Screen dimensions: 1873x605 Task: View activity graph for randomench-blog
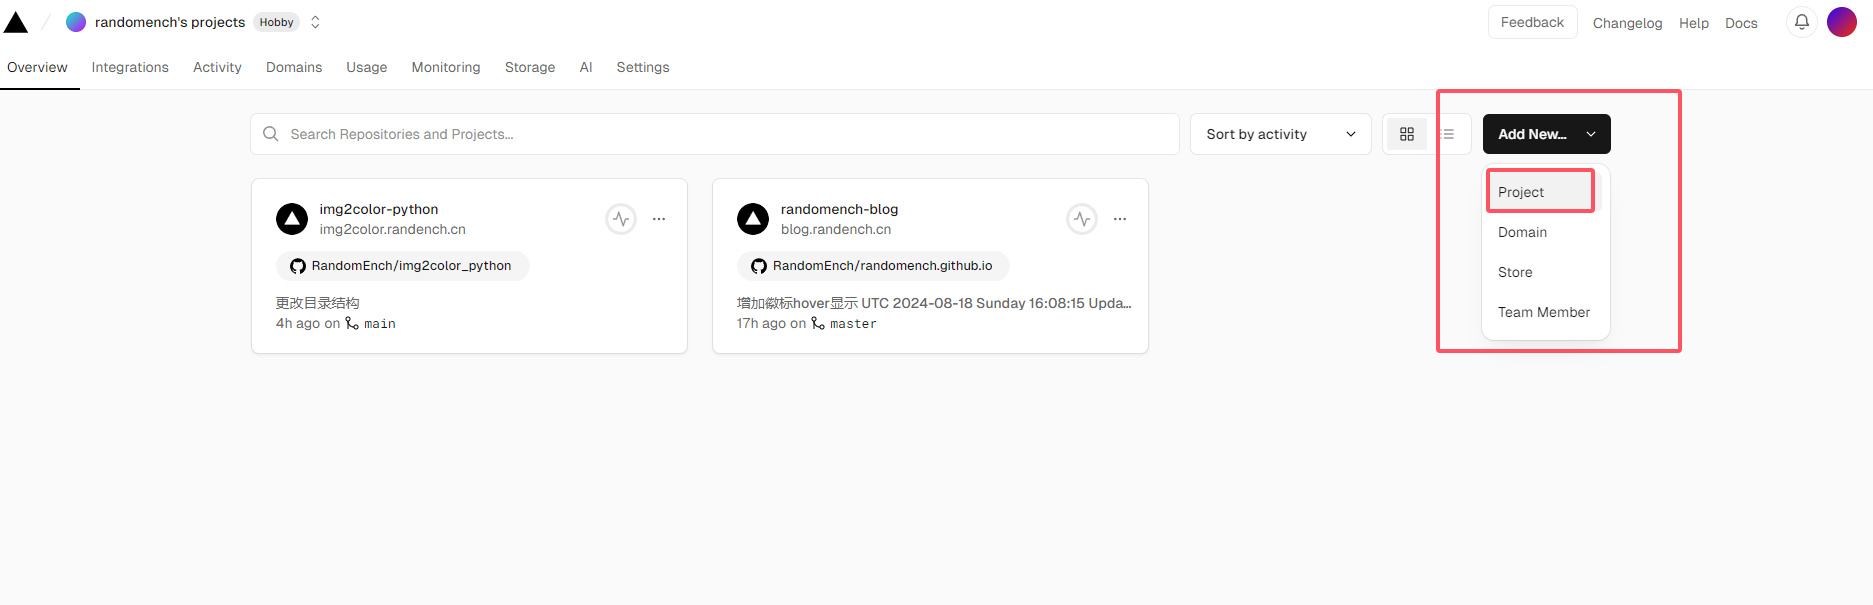1082,219
